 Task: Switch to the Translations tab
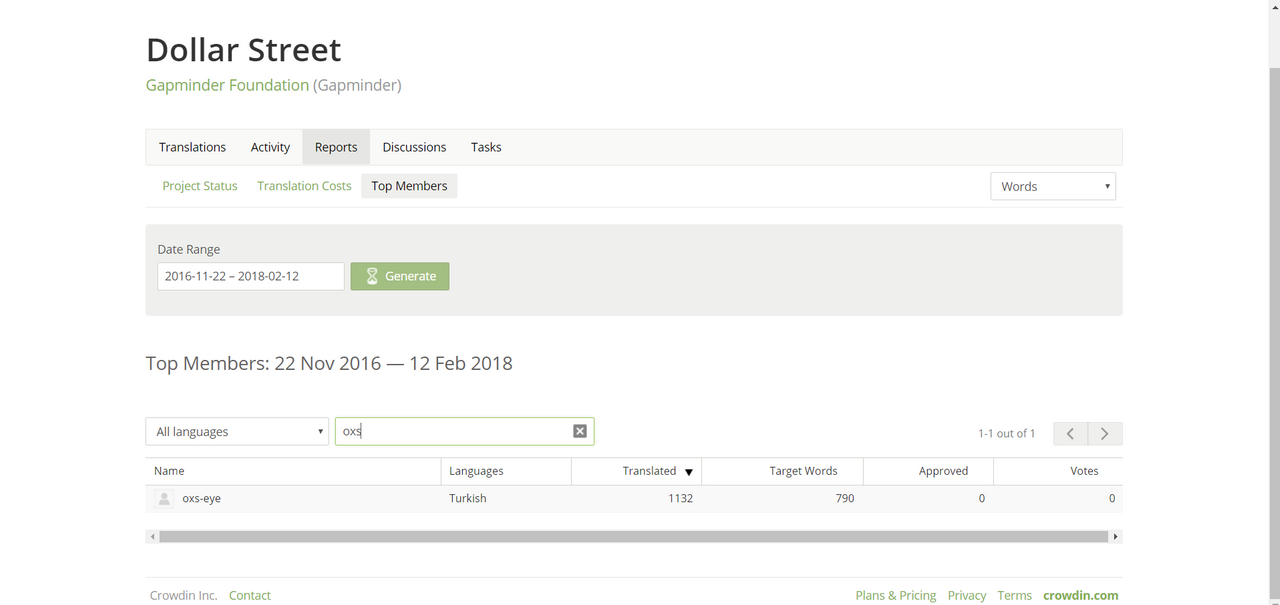(x=192, y=147)
